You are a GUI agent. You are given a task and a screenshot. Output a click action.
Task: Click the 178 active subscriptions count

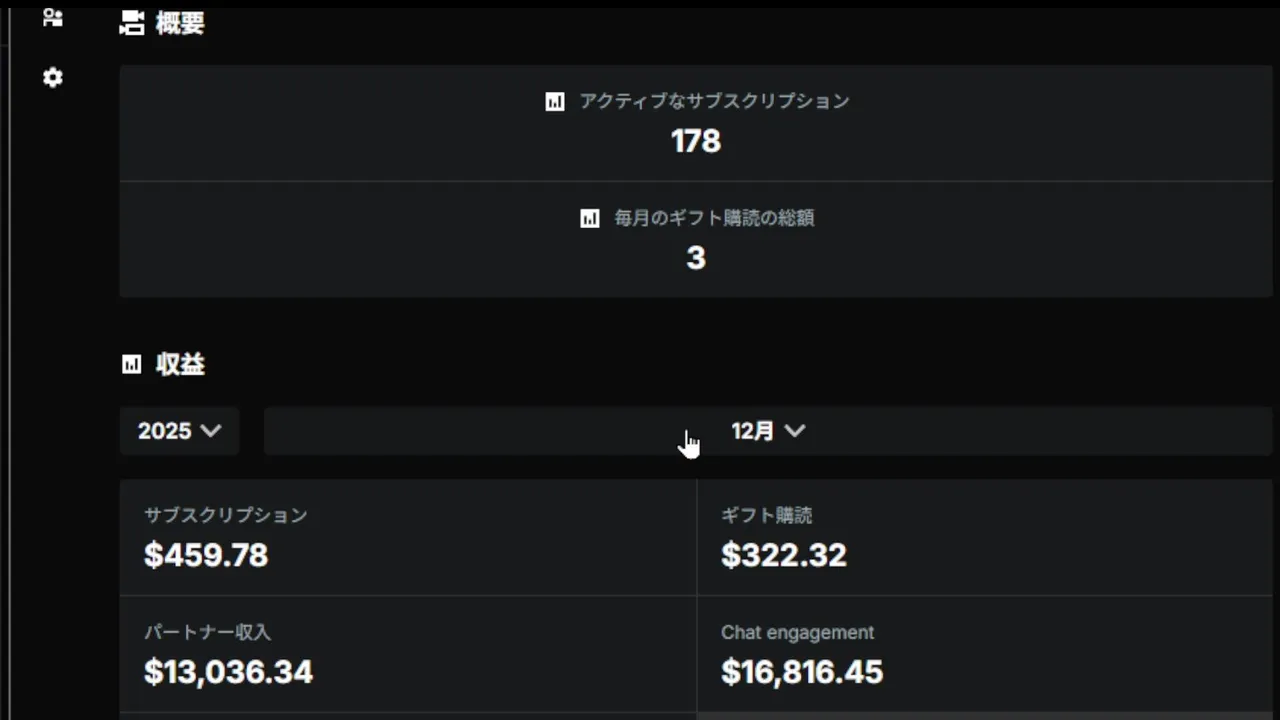[696, 141]
